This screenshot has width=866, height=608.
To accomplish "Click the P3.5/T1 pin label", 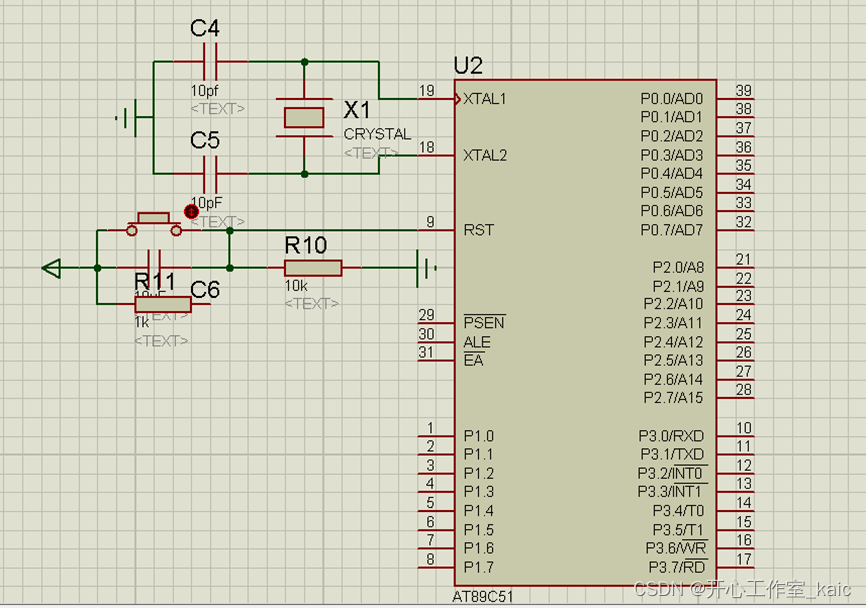I will (x=678, y=530).
